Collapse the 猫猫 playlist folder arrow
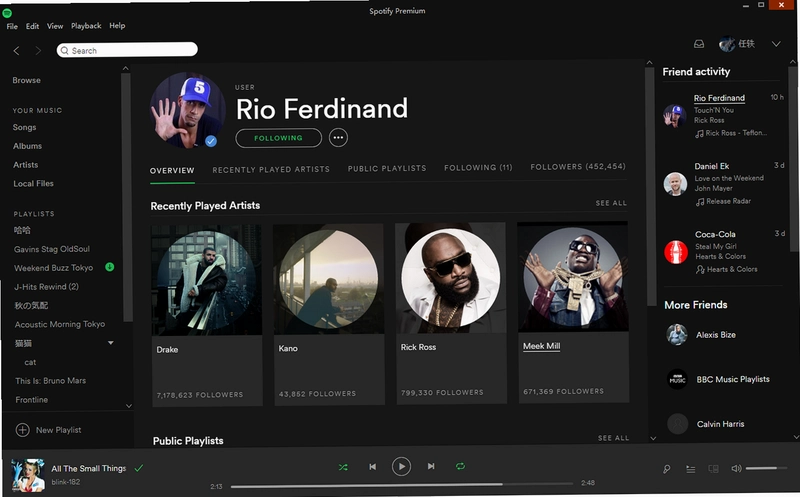The width and height of the screenshot is (800, 497). [111, 343]
